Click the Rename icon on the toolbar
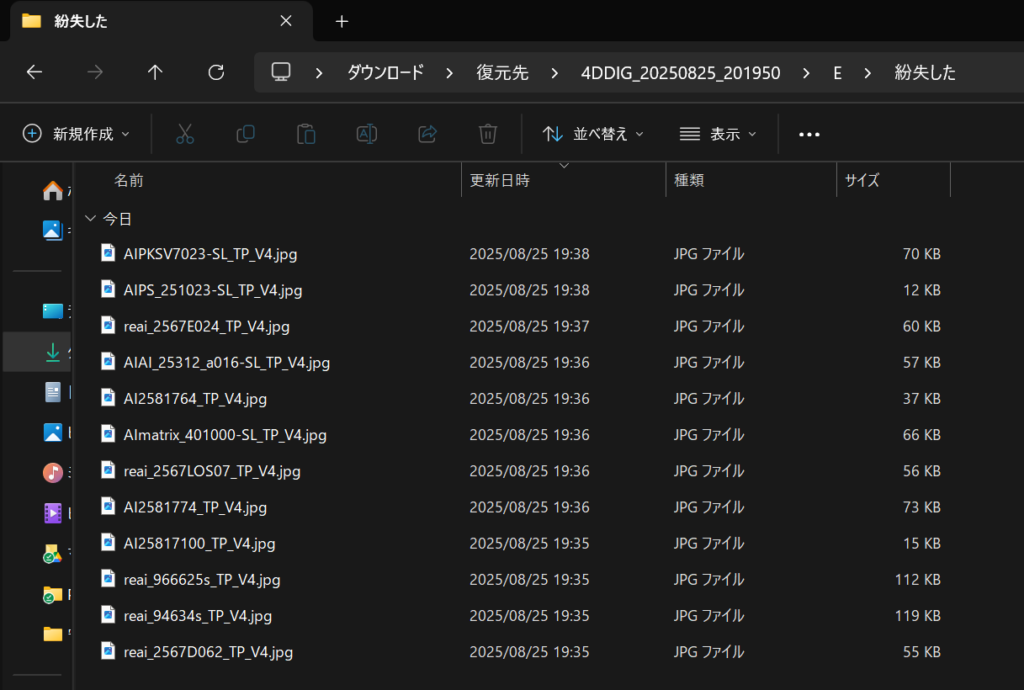The width and height of the screenshot is (1024, 690). [367, 133]
